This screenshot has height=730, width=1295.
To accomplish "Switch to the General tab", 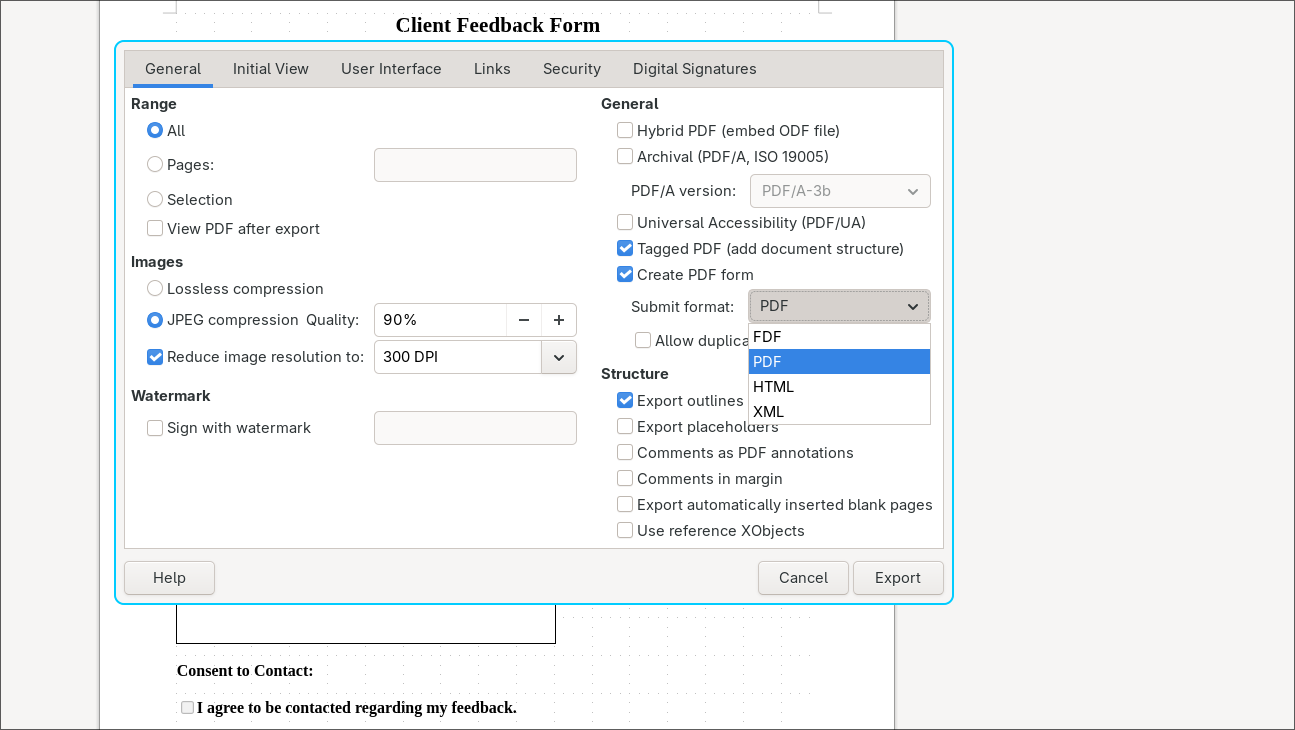I will [x=173, y=69].
